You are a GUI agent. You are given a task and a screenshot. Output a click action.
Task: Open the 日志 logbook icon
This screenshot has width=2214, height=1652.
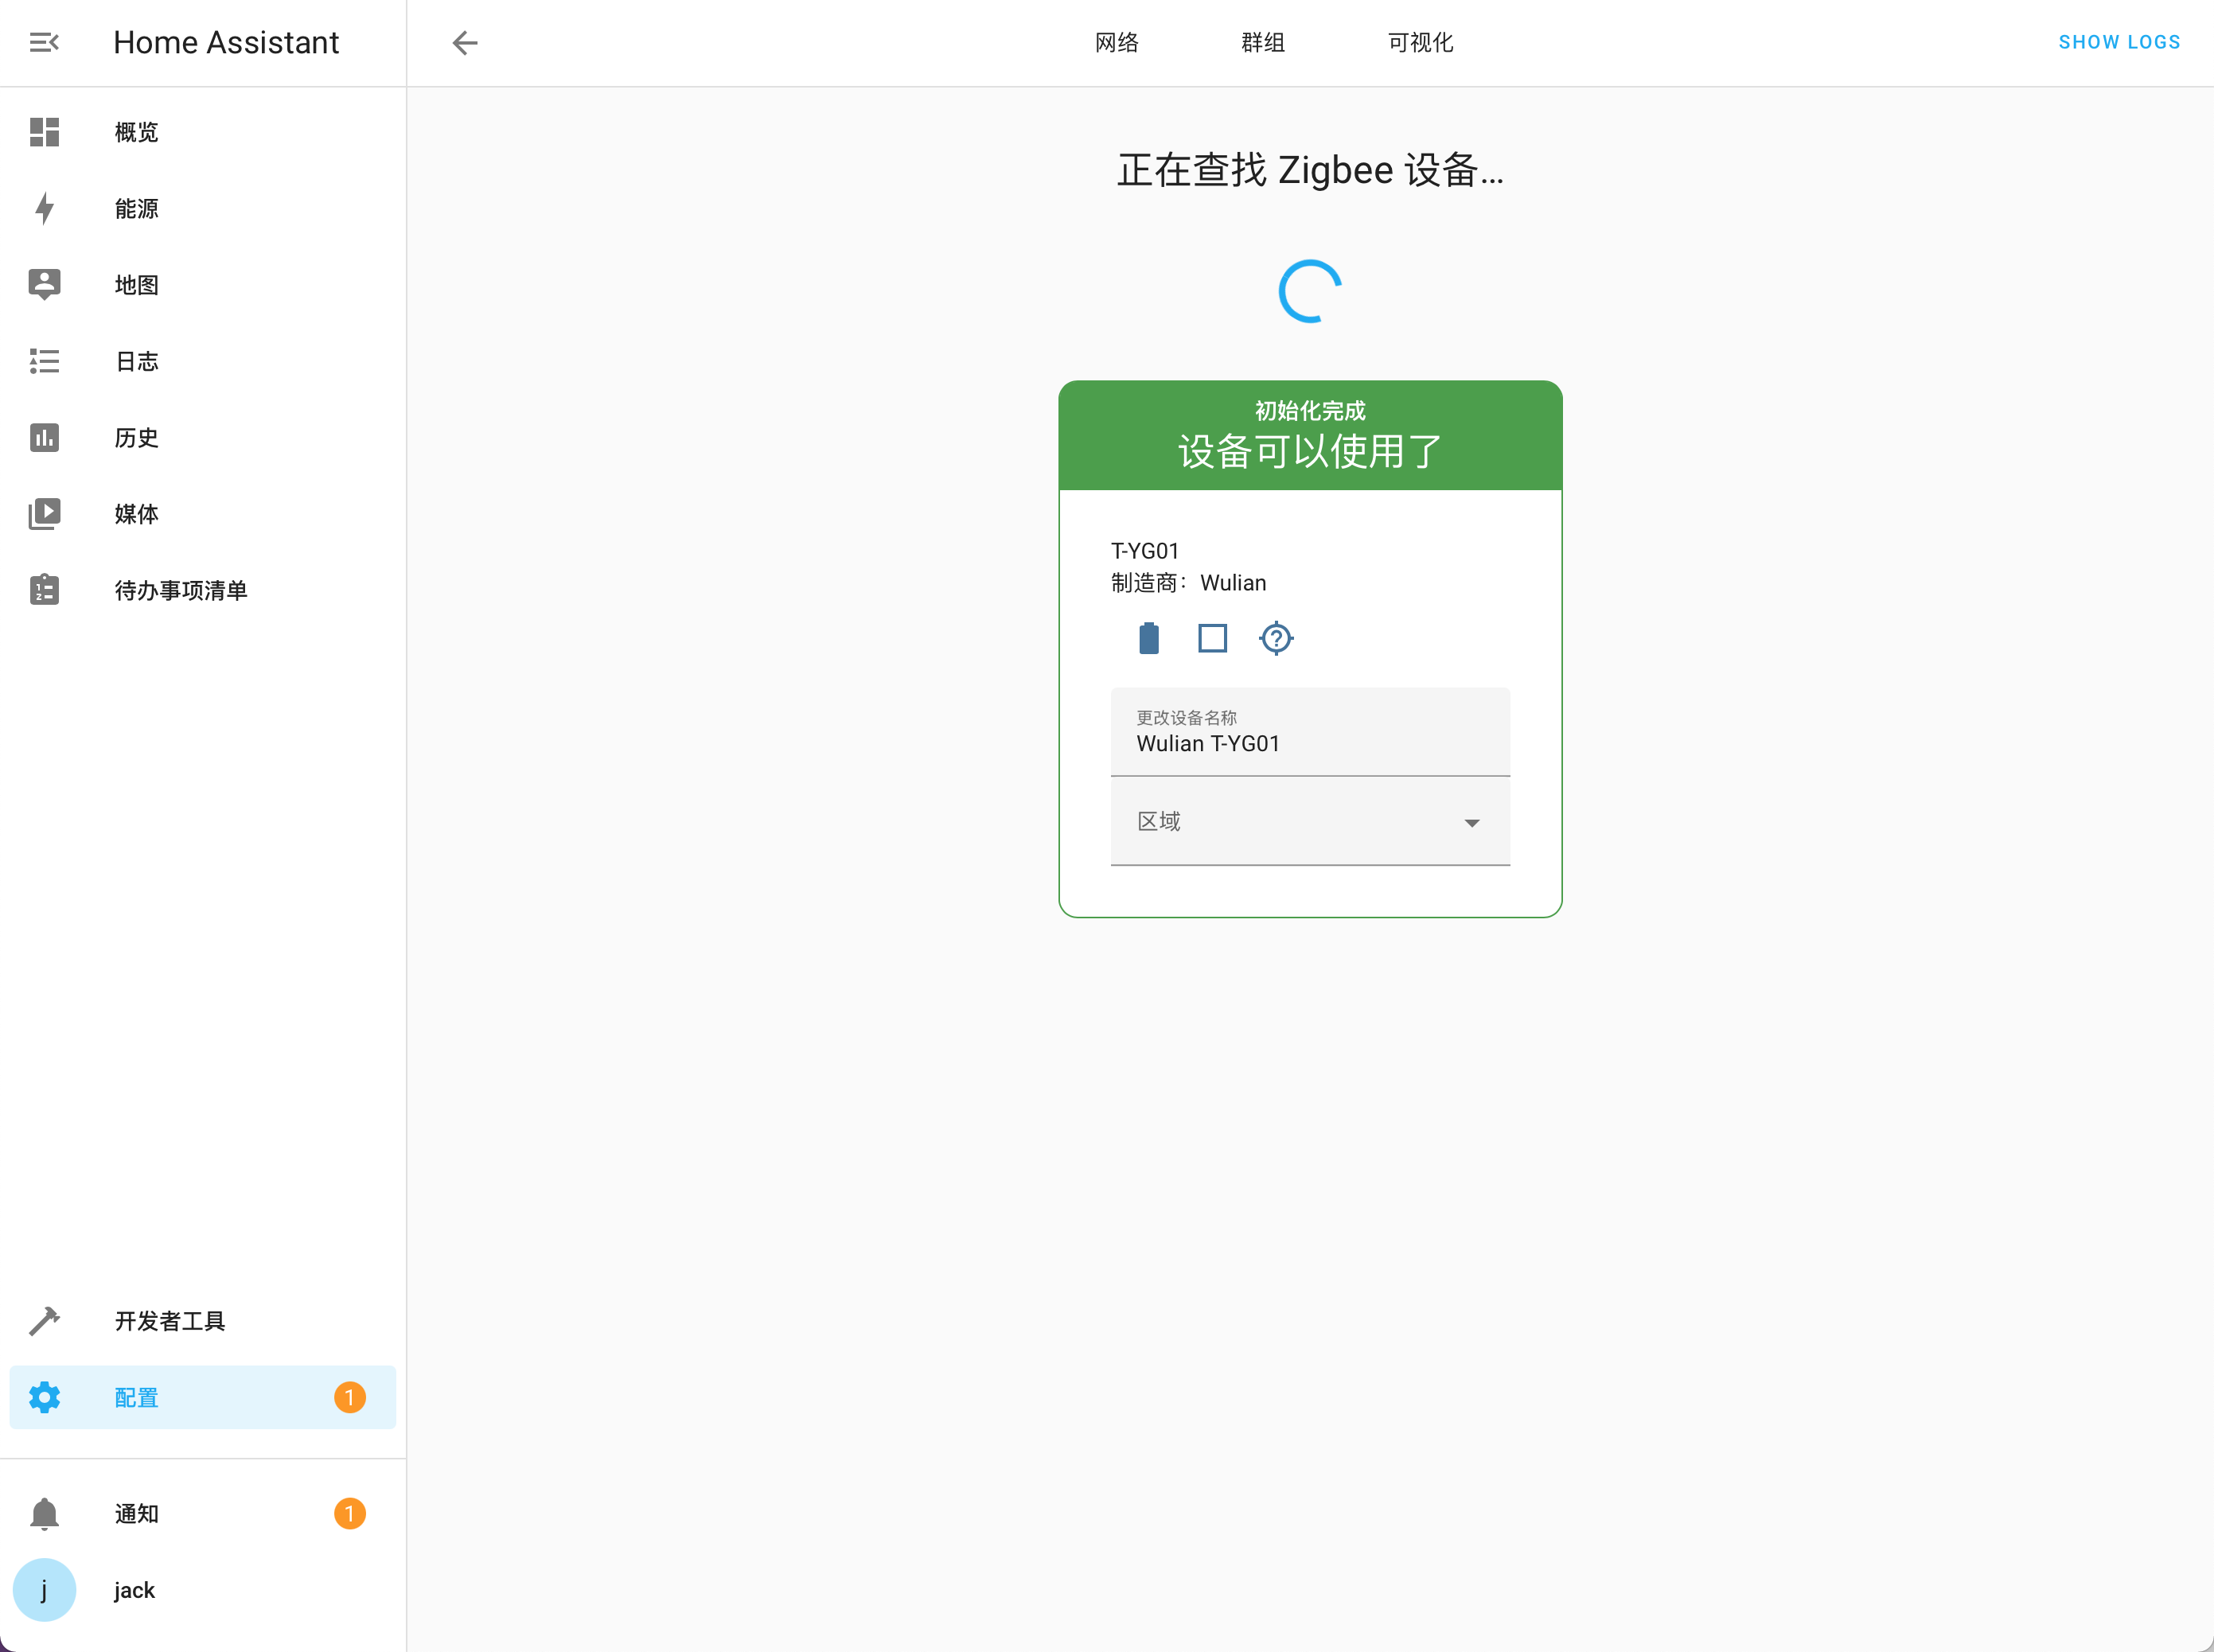(44, 361)
